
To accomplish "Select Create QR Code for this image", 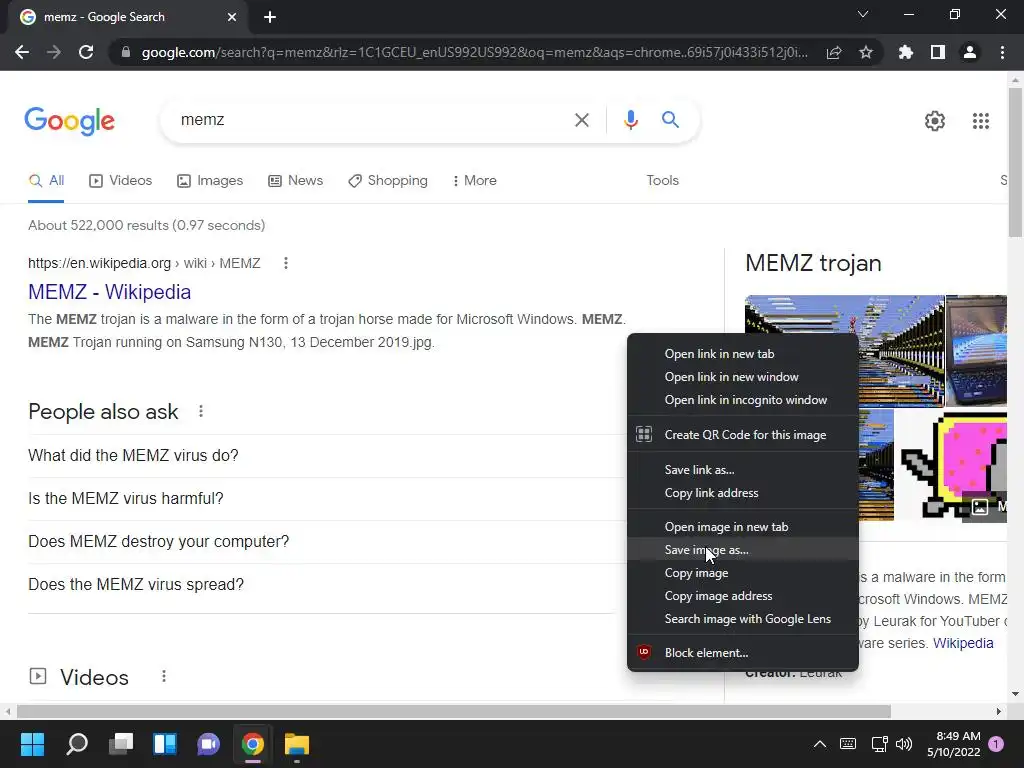I will coord(743,435).
